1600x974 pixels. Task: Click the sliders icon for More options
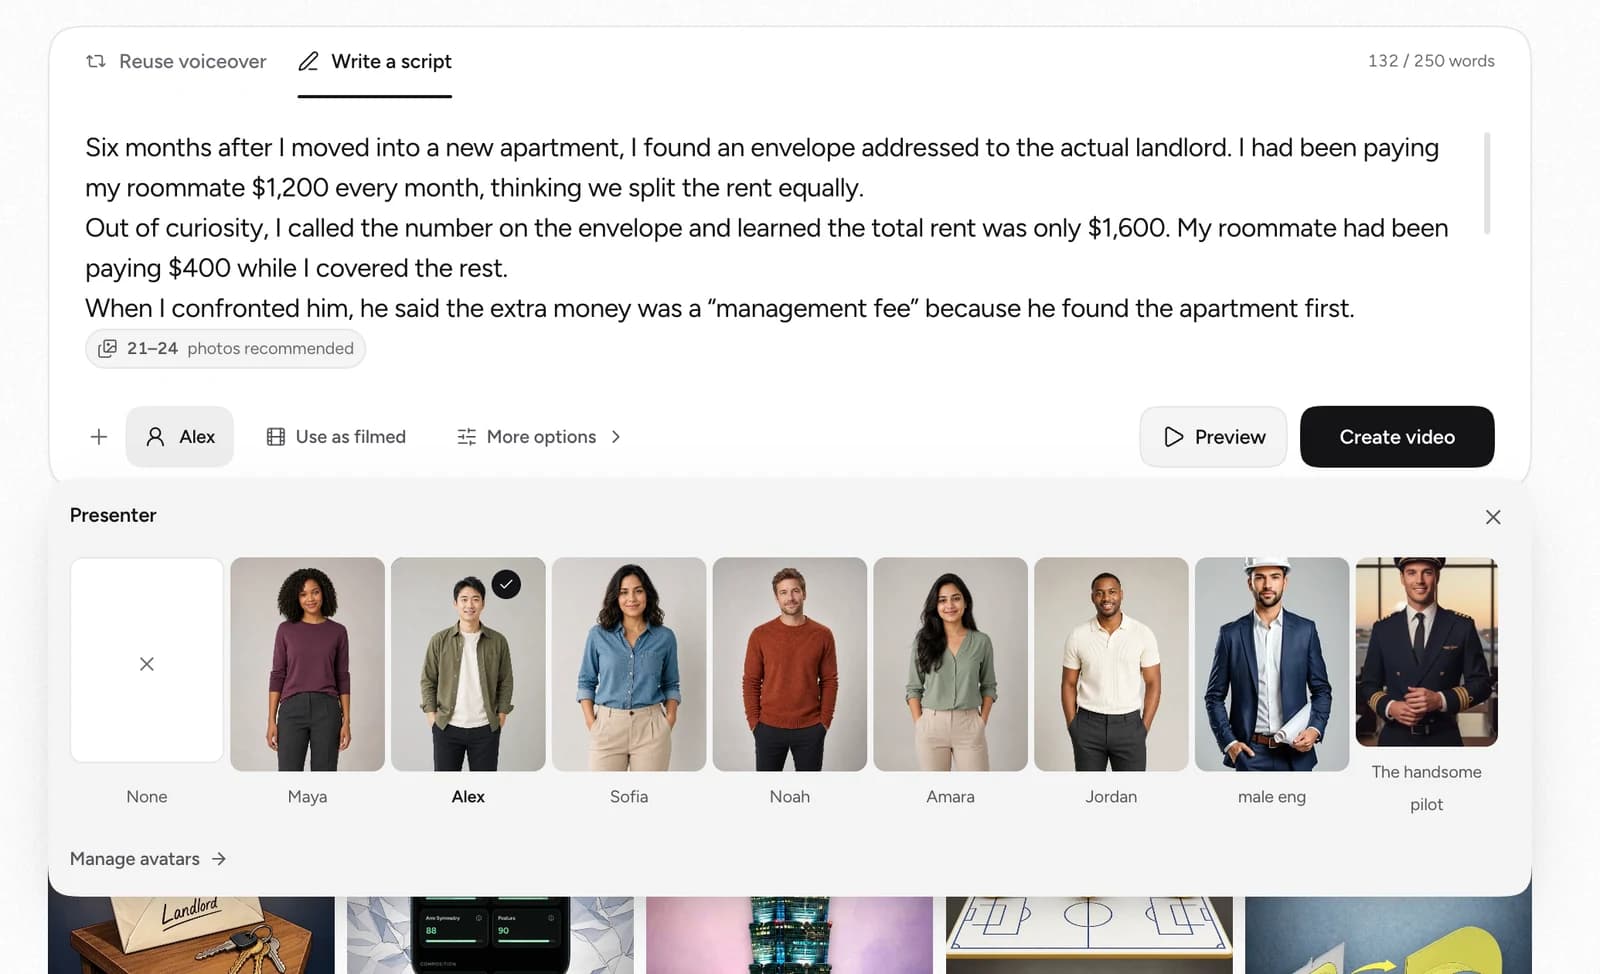pyautogui.click(x=467, y=437)
